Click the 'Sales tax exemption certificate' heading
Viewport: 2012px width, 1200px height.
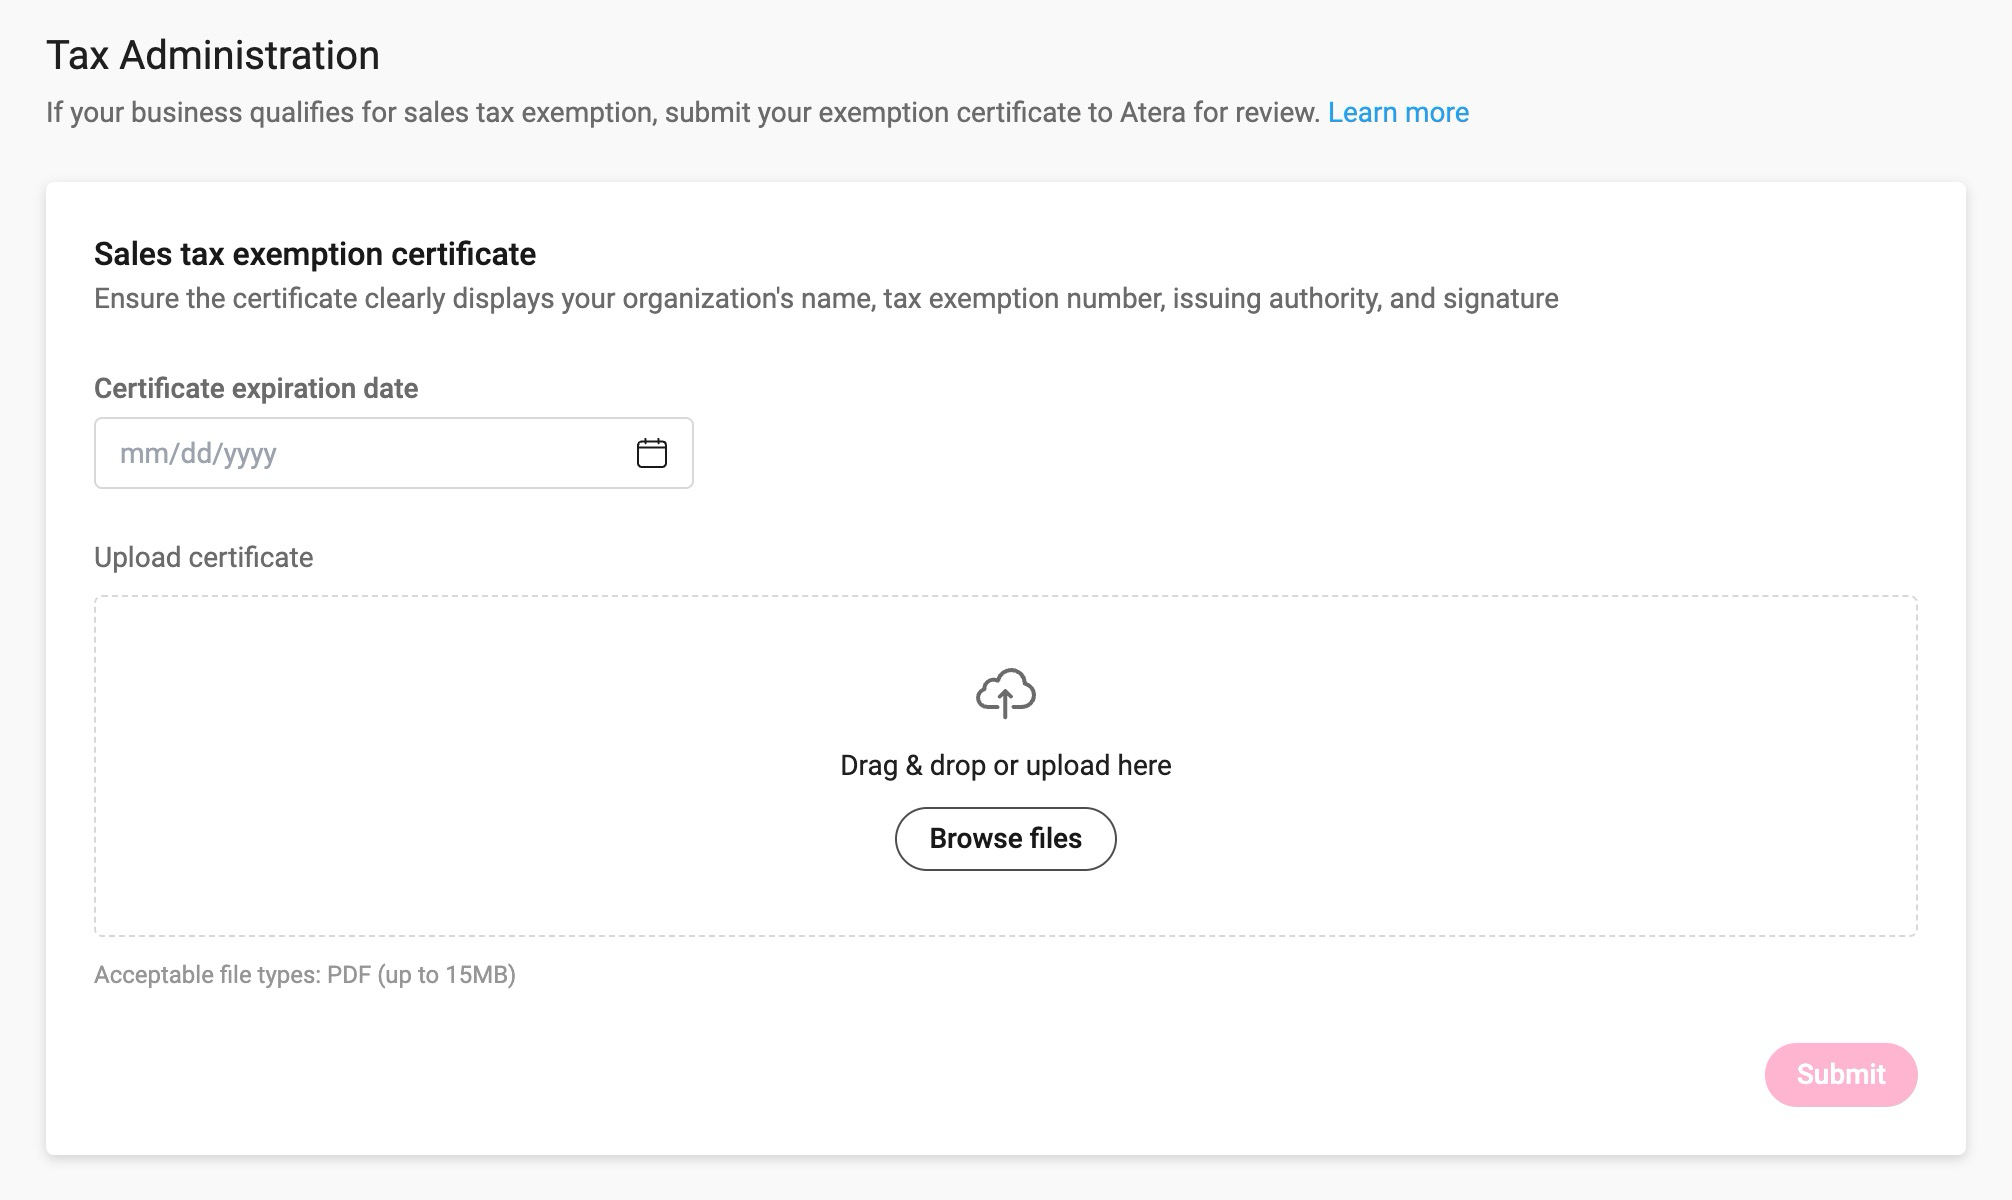pos(315,255)
